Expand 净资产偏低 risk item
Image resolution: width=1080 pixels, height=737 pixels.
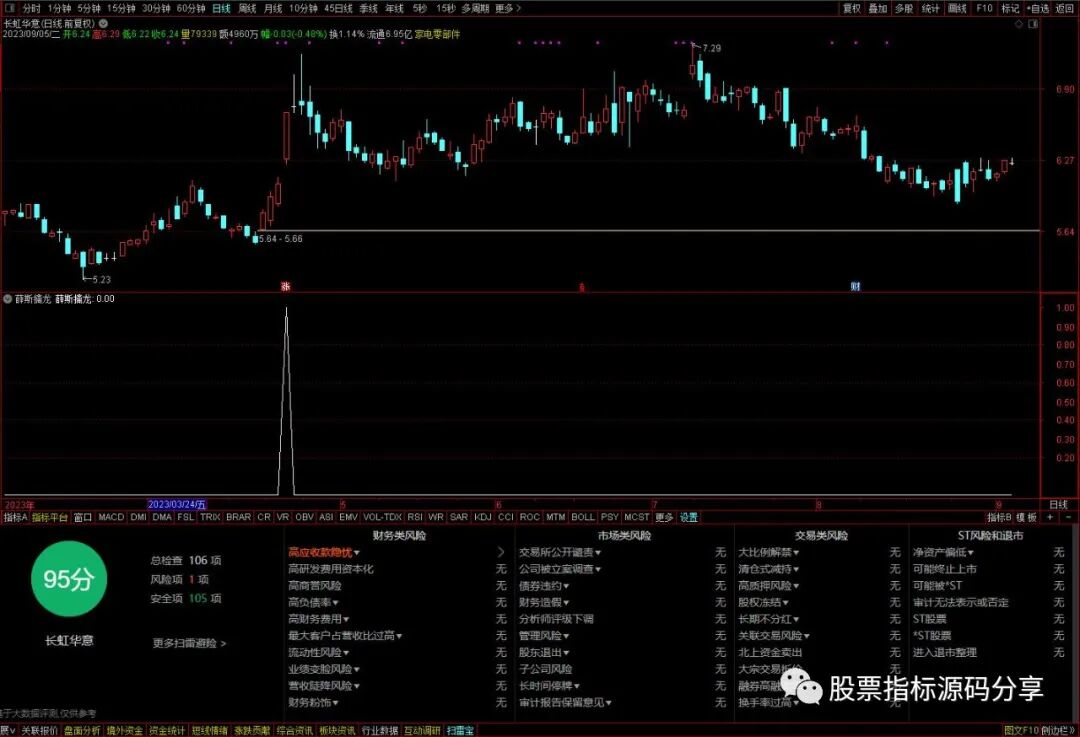tap(943, 552)
